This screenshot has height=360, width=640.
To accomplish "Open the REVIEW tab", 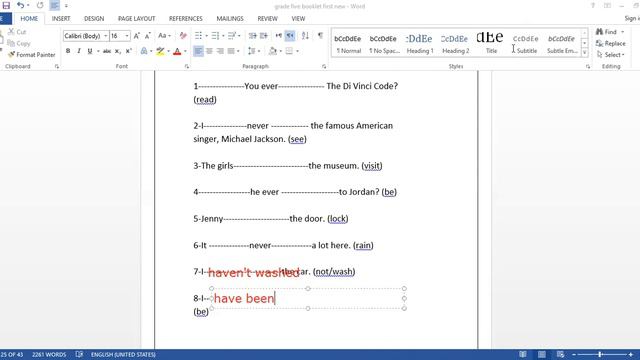I will click(267, 18).
